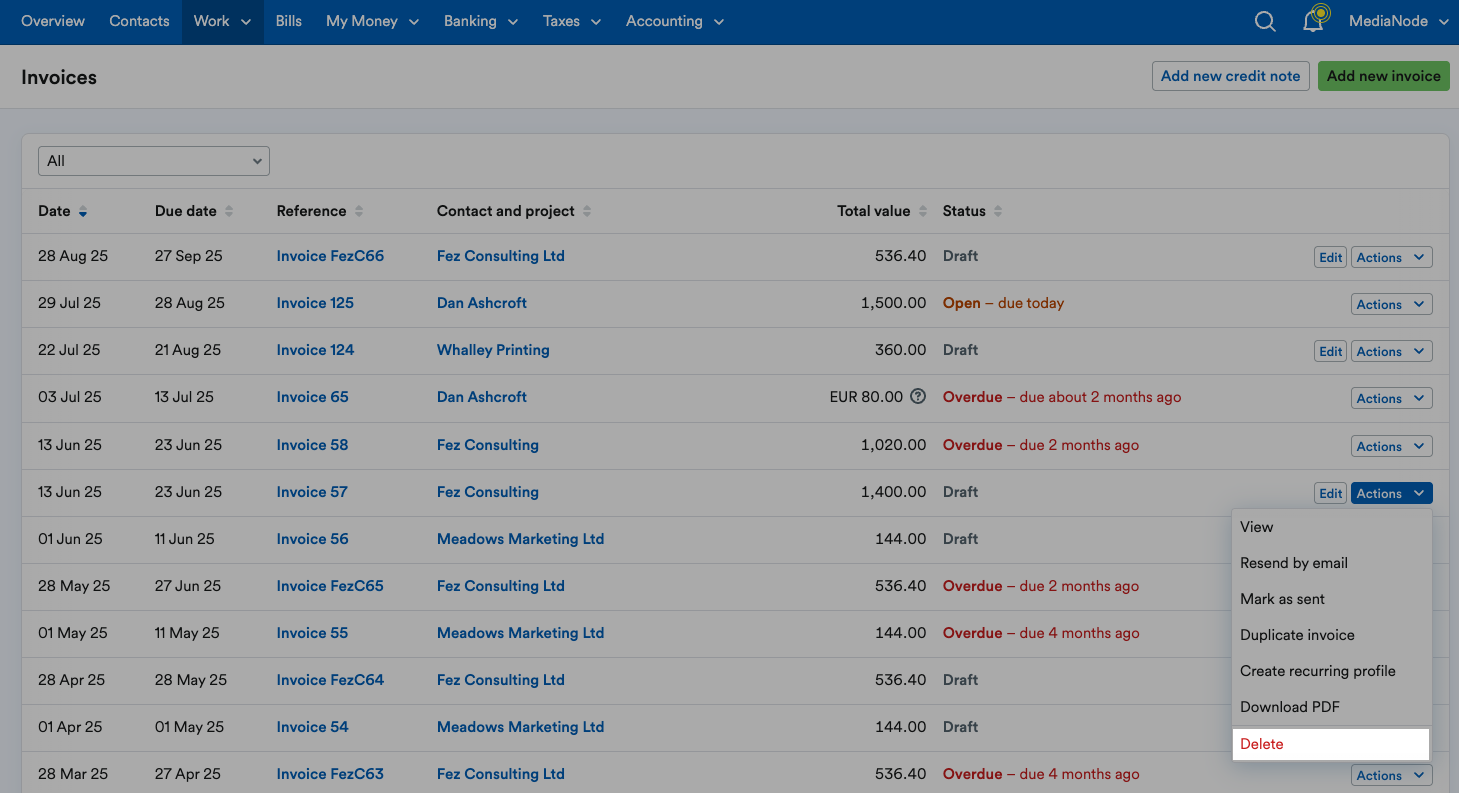1459x793 pixels.
Task: Open Actions dropdown for Invoice 124
Action: (1392, 352)
